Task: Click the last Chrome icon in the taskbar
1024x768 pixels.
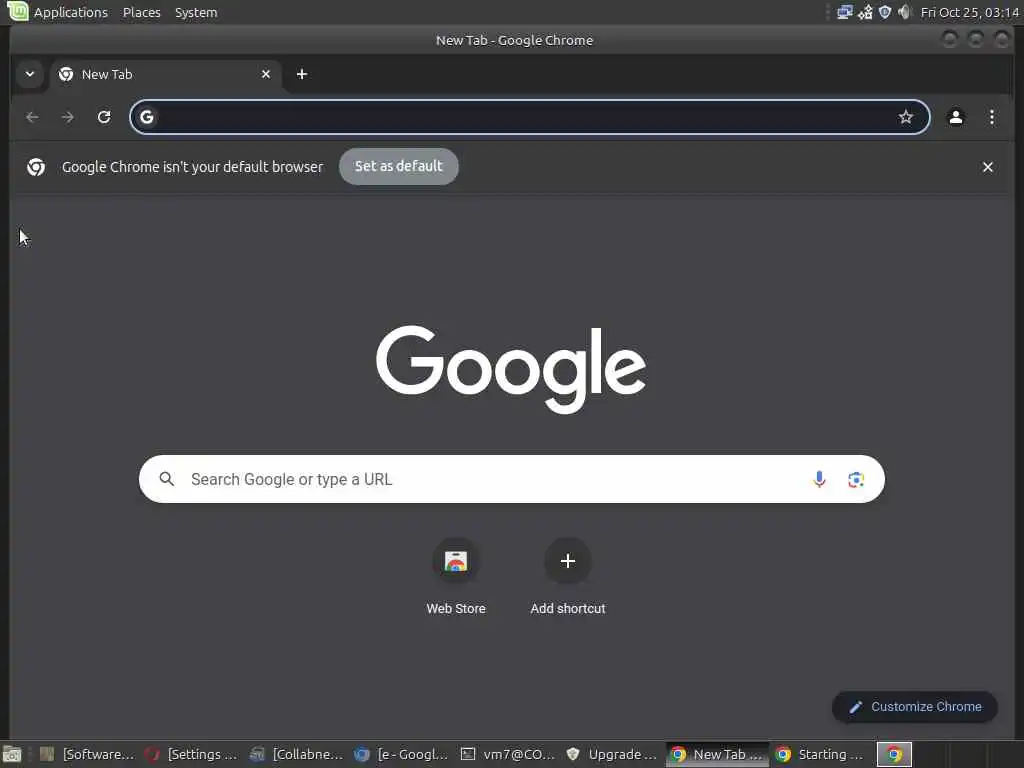Action: tap(894, 755)
